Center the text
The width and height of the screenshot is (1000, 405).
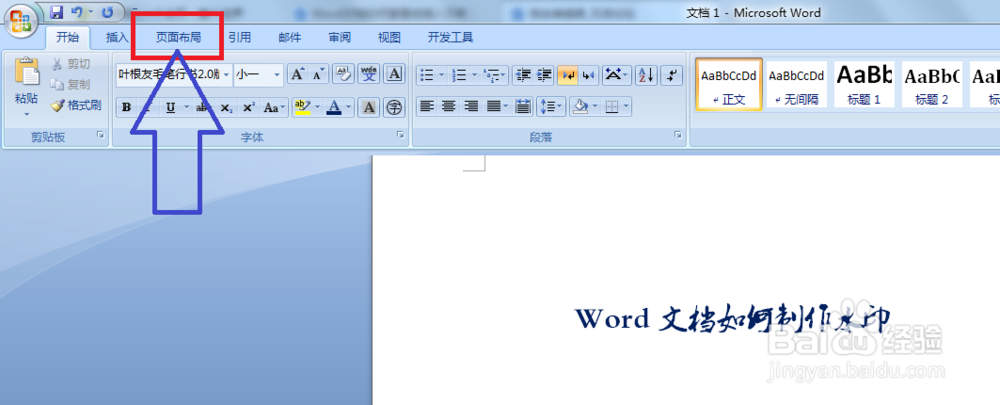[448, 107]
